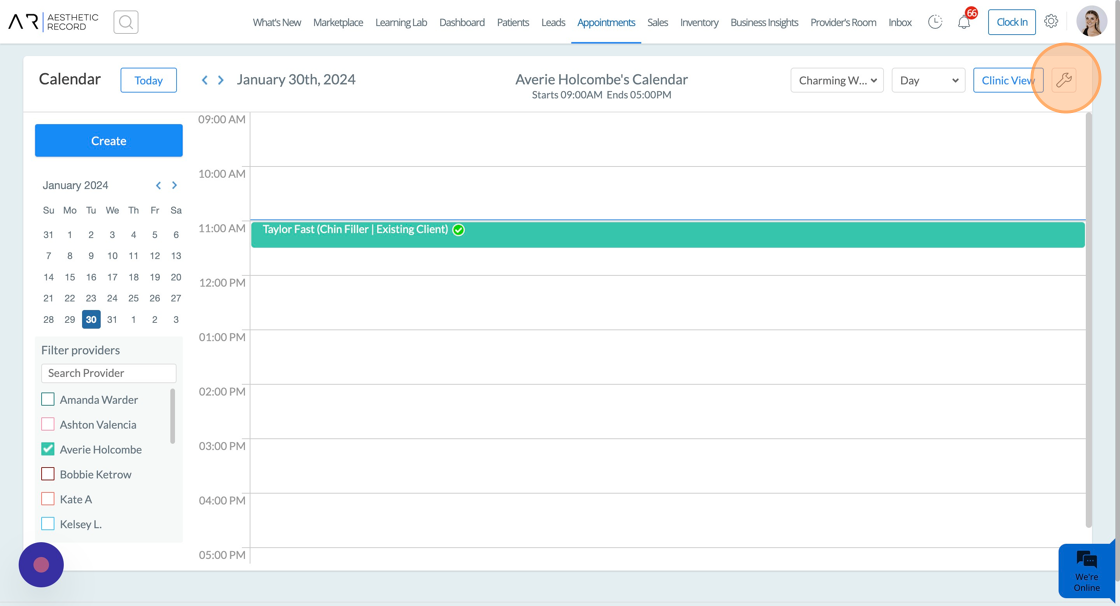Image resolution: width=1120 pixels, height=606 pixels.
Task: Check the Kelsey L. provider box
Action: [48, 524]
